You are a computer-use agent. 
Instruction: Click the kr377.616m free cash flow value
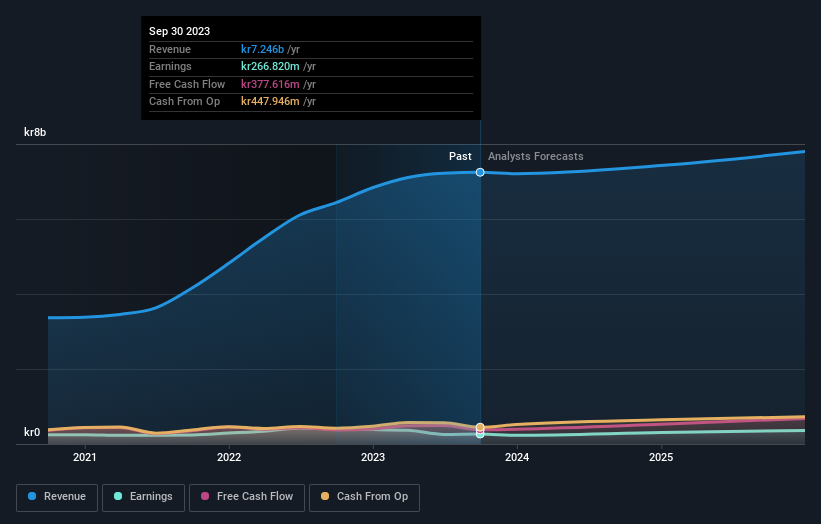pyautogui.click(x=270, y=84)
